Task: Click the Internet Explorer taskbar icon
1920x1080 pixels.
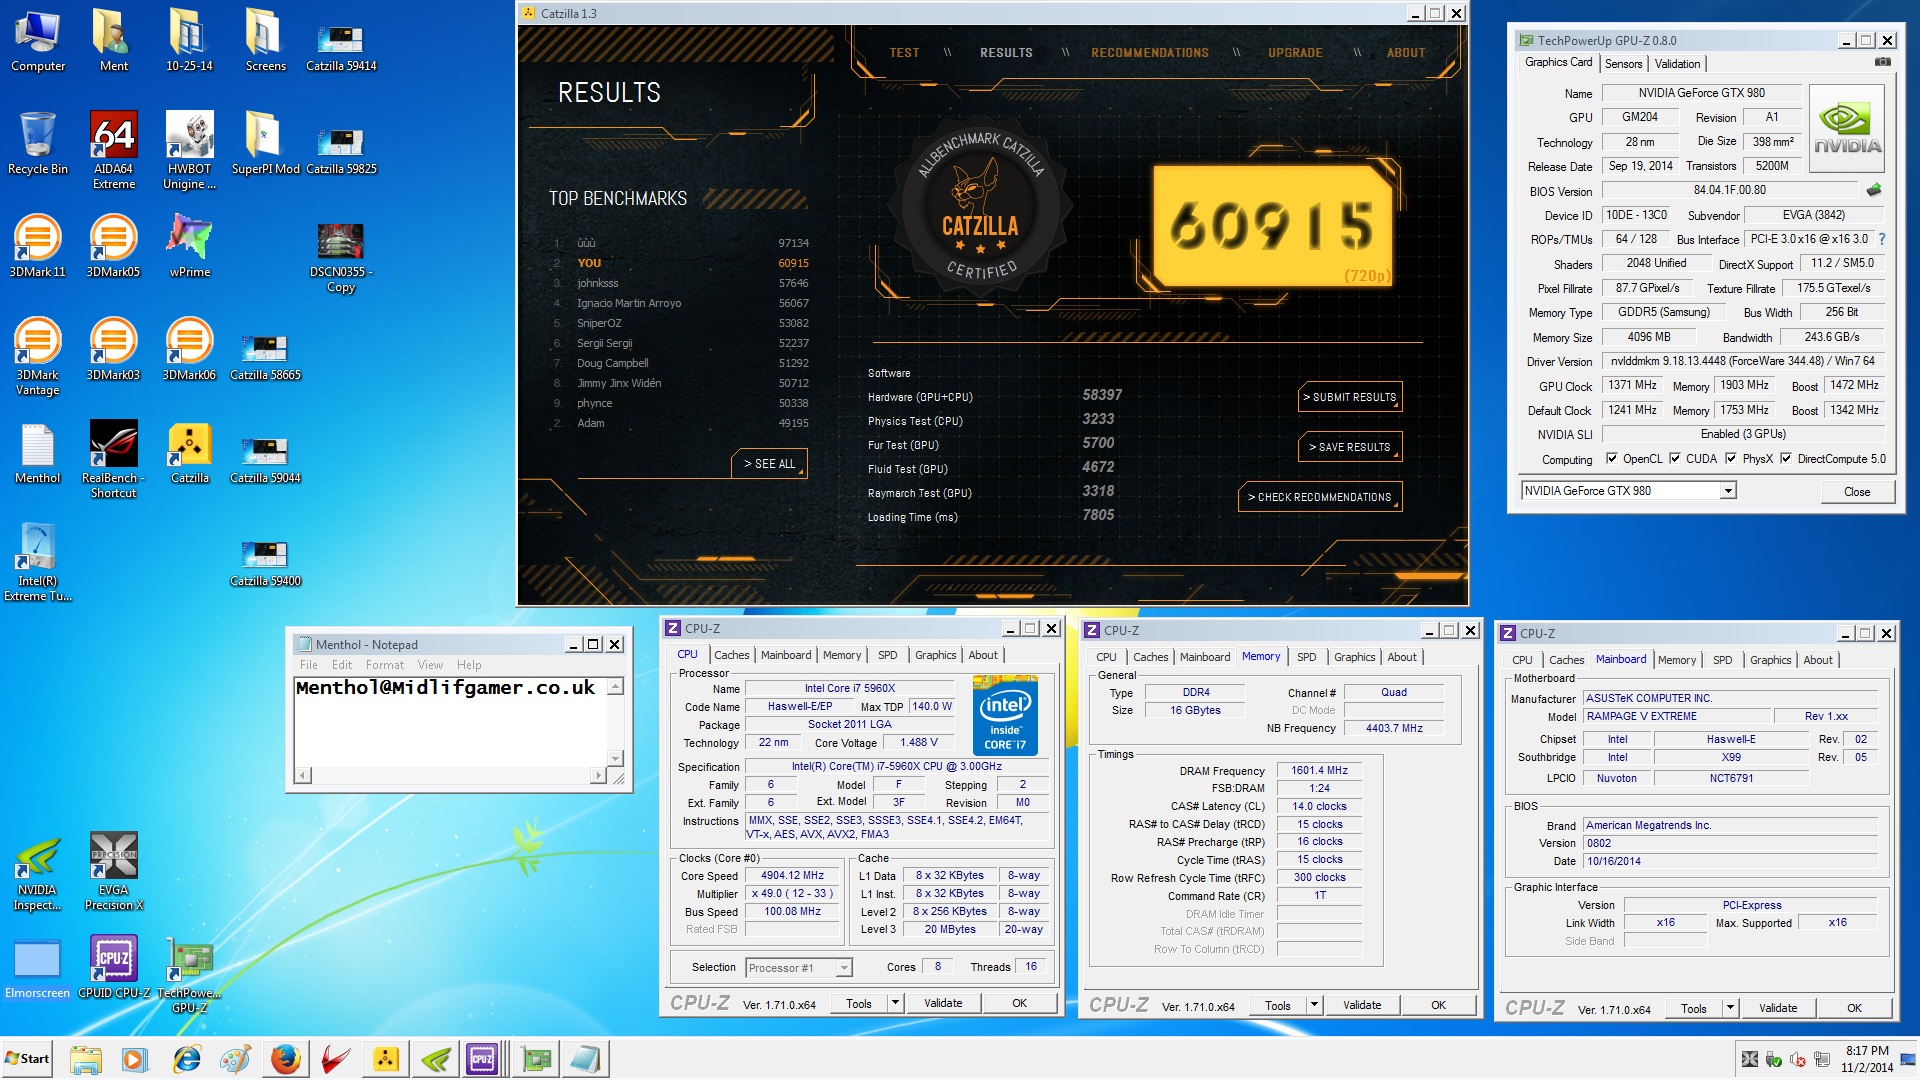Action: click(187, 1059)
